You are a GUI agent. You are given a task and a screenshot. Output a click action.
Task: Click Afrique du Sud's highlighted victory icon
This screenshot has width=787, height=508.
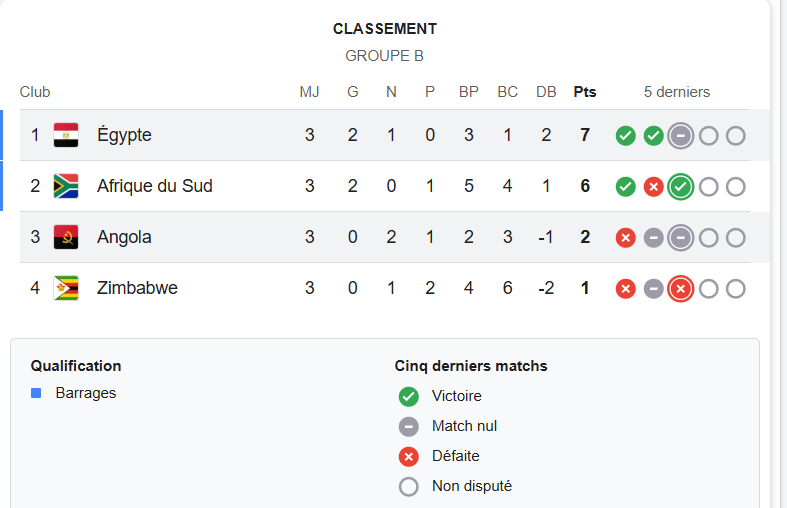(x=681, y=187)
